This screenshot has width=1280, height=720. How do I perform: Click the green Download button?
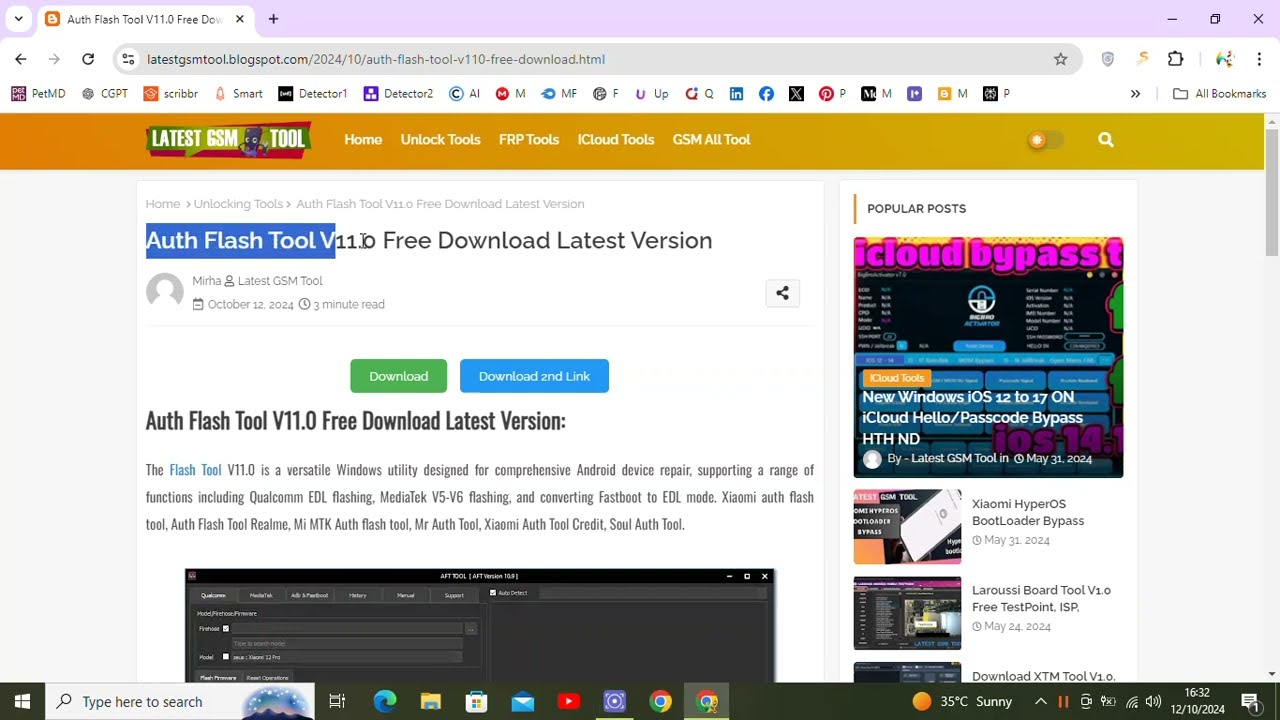[399, 376]
